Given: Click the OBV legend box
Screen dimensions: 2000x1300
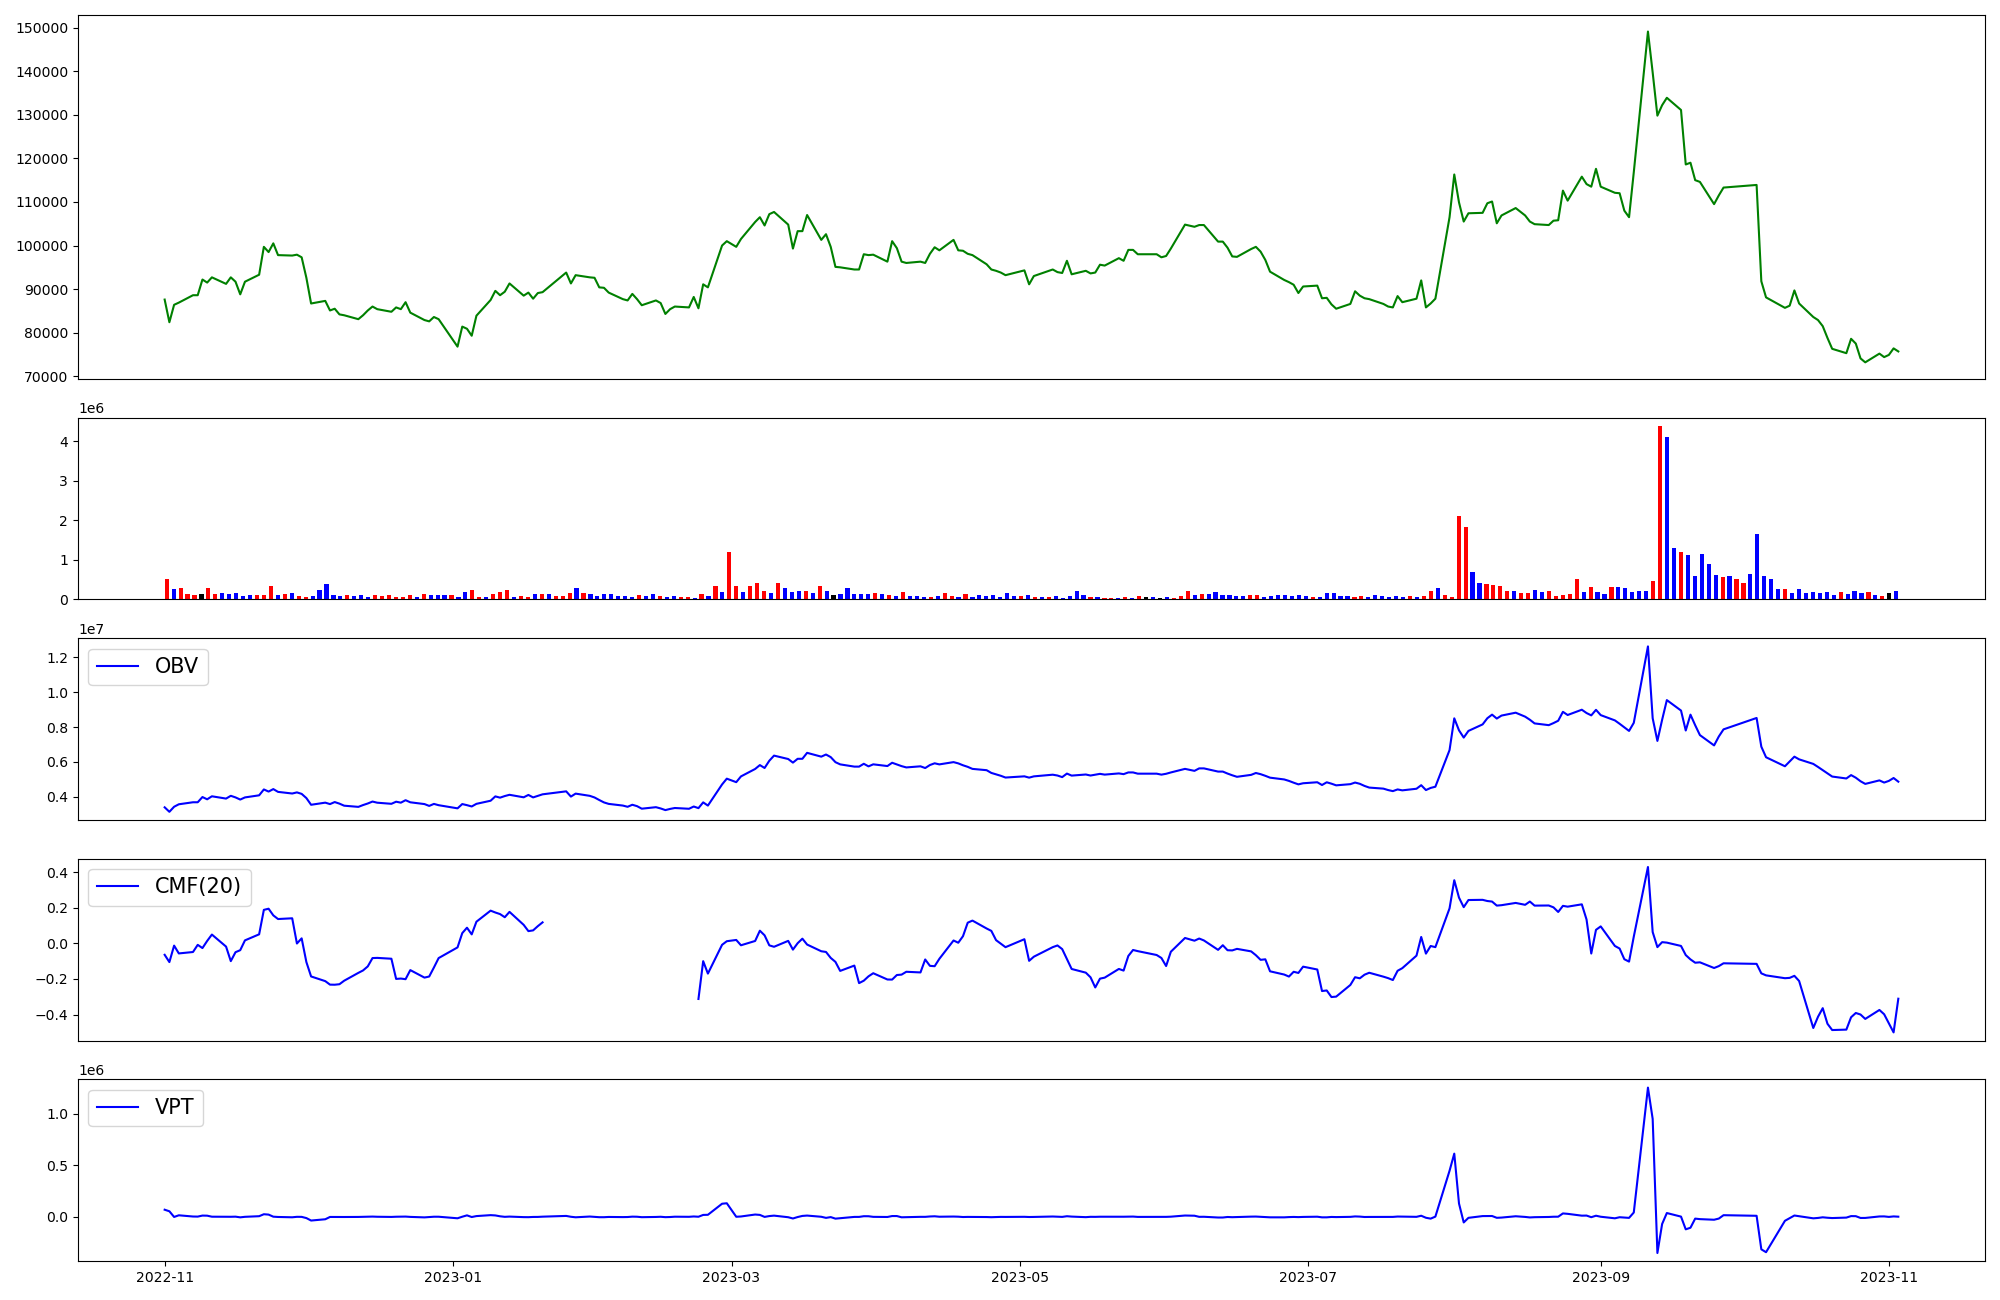Looking at the screenshot, I should (148, 667).
